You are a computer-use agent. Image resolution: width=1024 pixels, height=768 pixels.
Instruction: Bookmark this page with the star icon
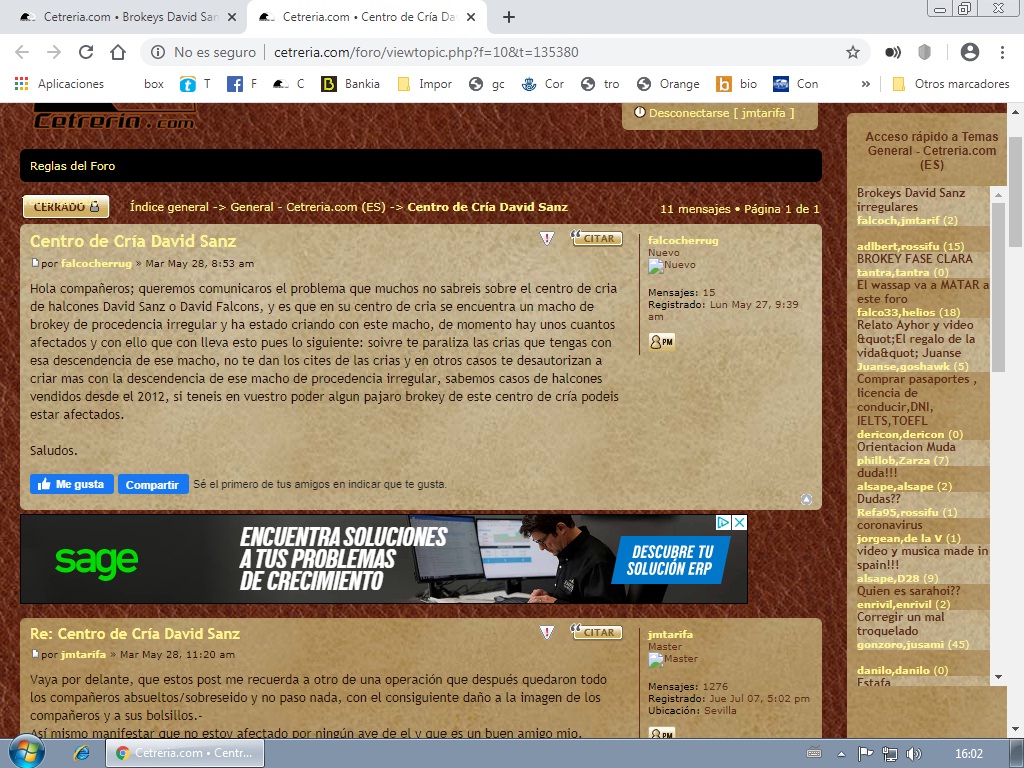pos(852,52)
